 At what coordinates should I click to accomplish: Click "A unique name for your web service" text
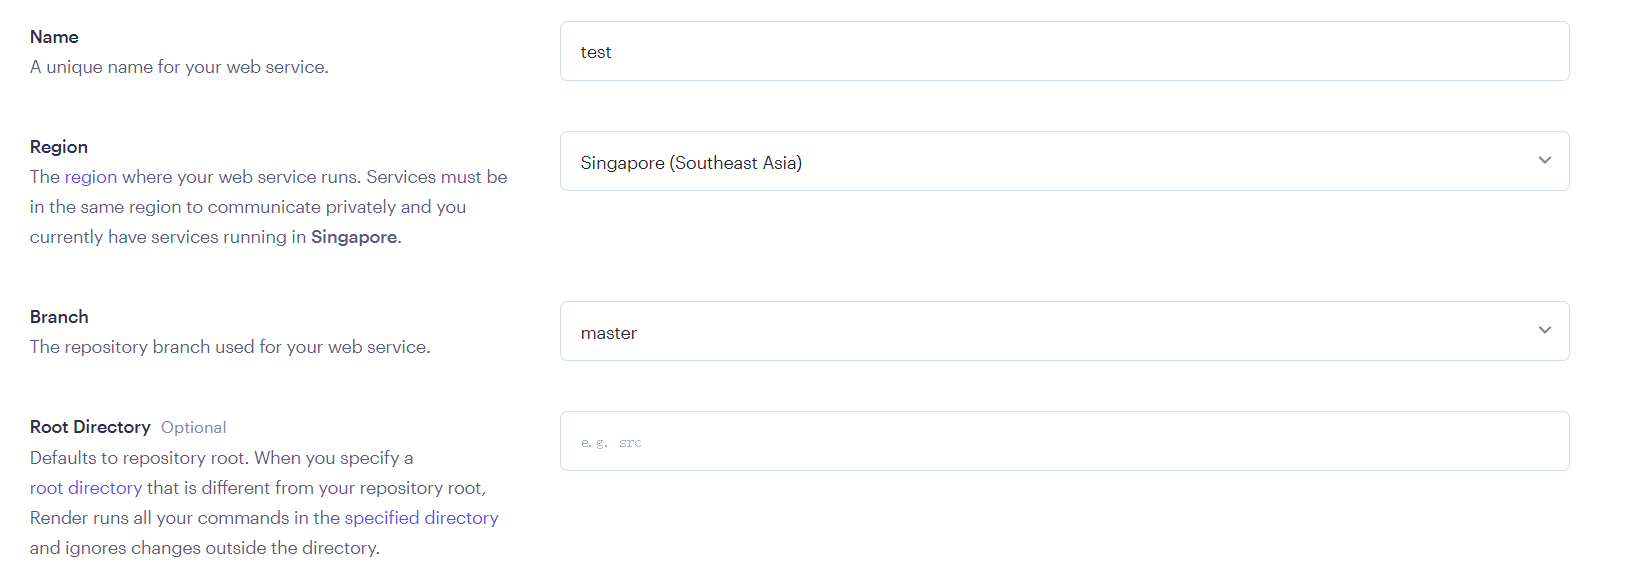(179, 67)
